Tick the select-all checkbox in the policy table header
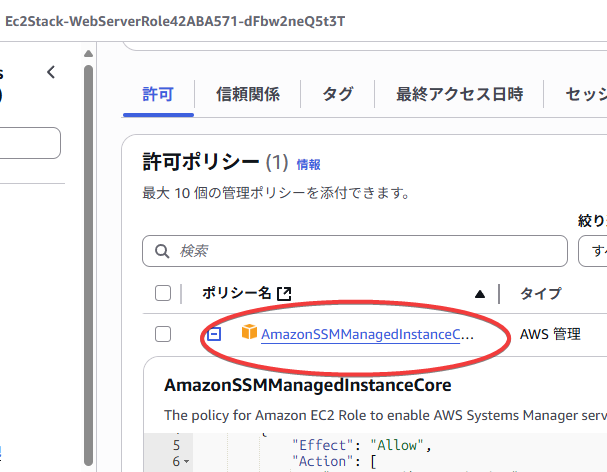Image resolution: width=607 pixels, height=472 pixels. [163, 293]
